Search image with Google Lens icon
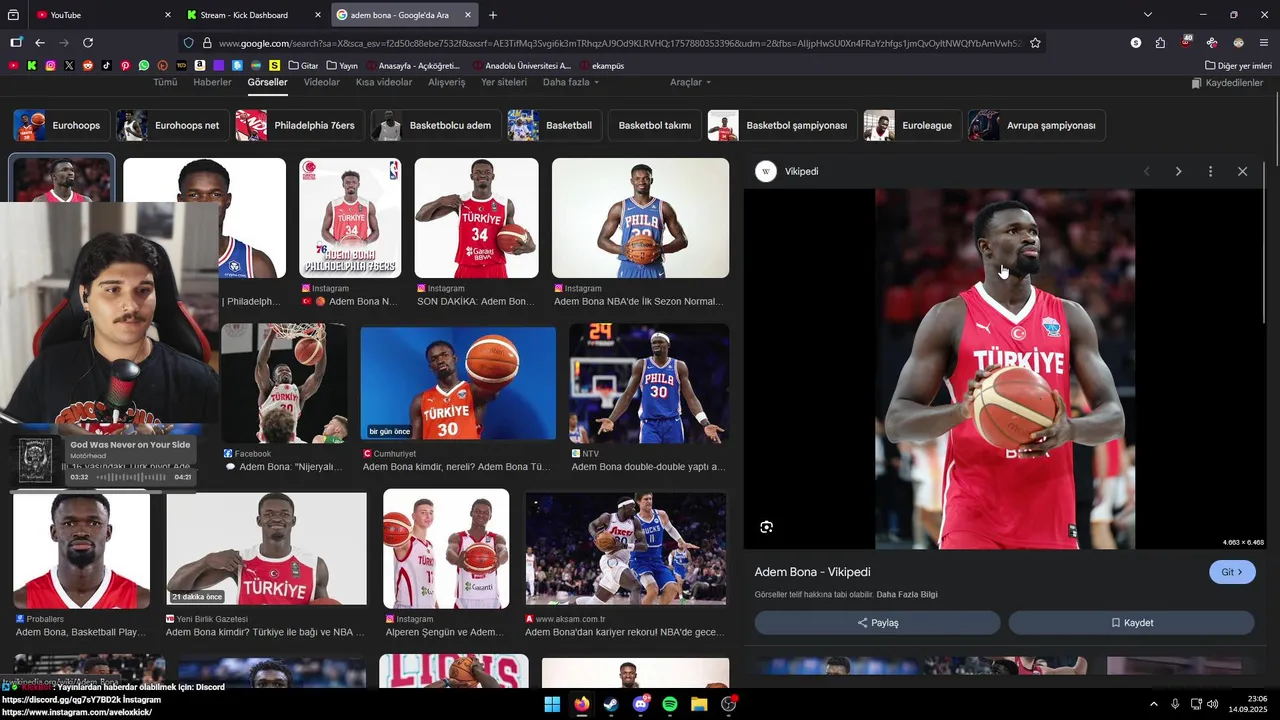 (766, 527)
